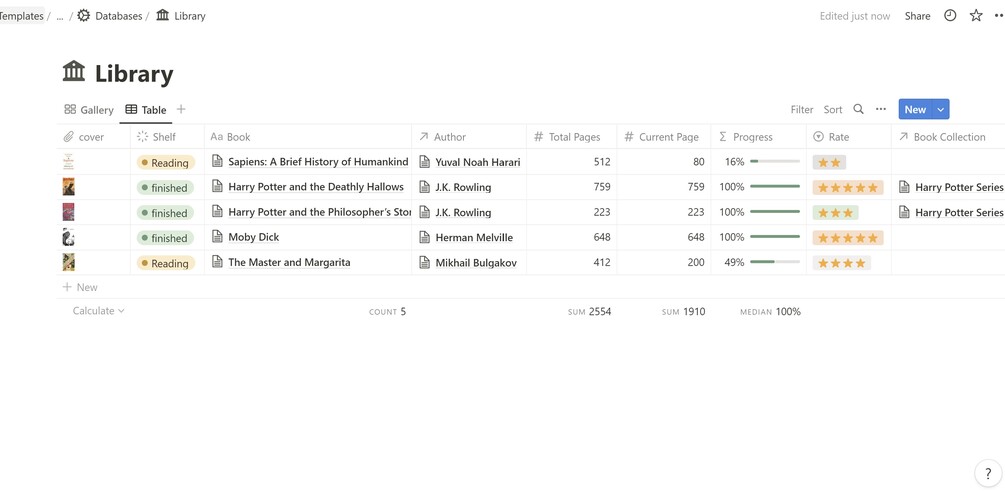Expand the New button dropdown arrow
The width and height of the screenshot is (1005, 494).
940,110
